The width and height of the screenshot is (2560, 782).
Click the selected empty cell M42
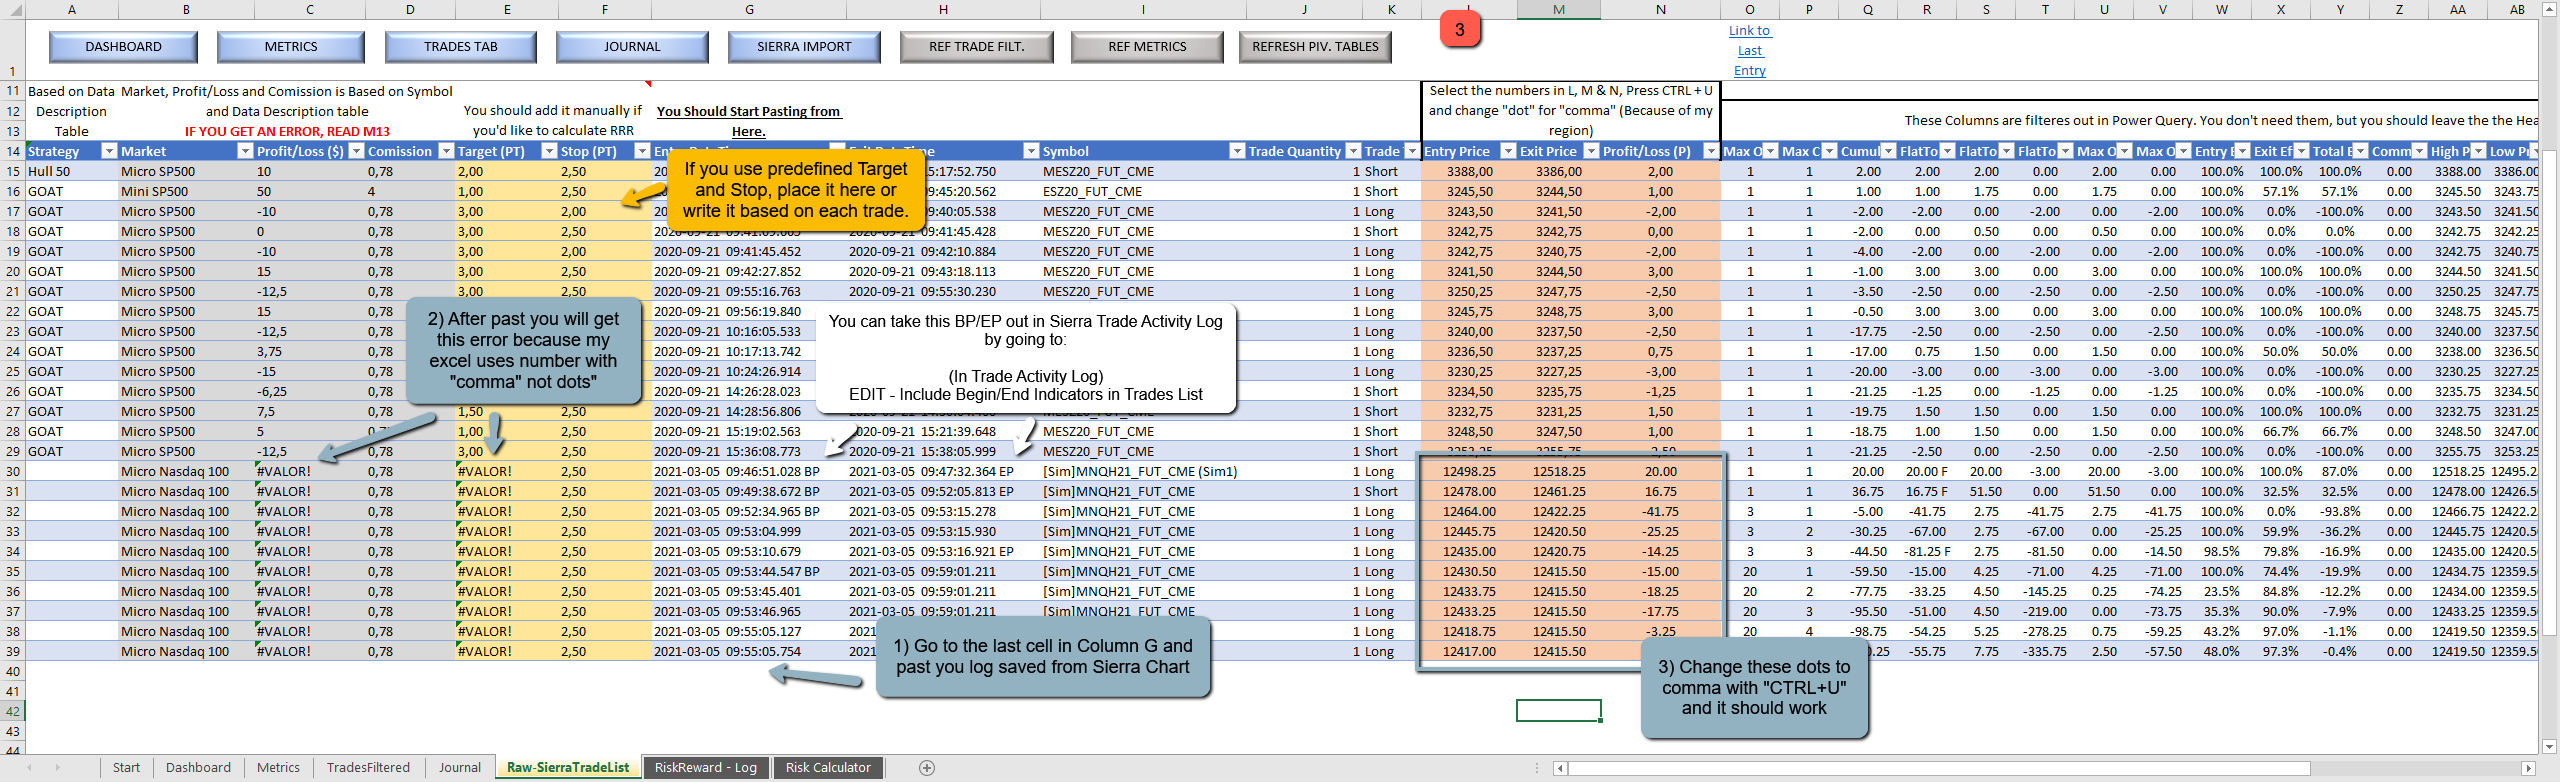pyautogui.click(x=1559, y=710)
